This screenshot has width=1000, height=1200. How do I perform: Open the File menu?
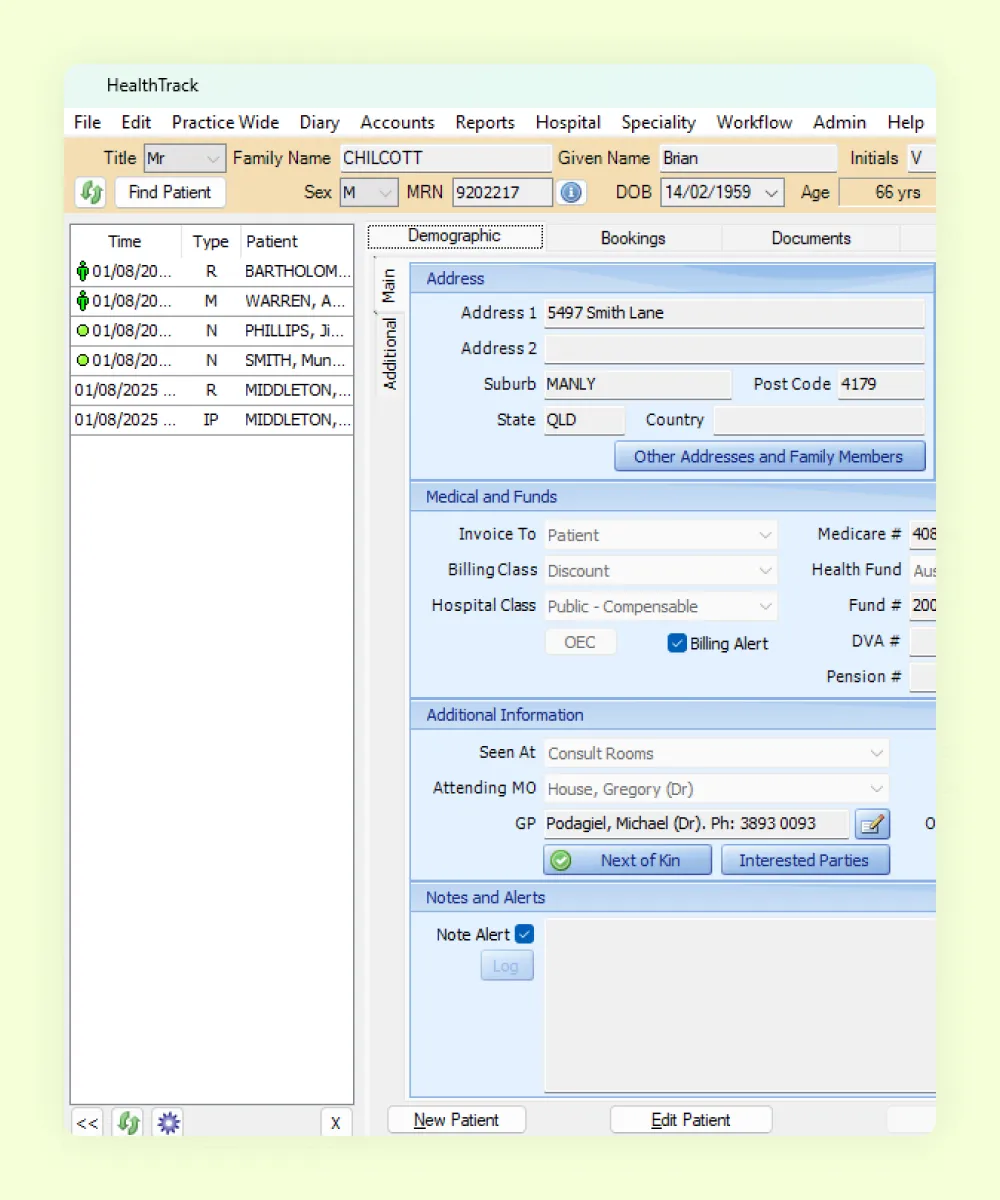click(x=88, y=122)
